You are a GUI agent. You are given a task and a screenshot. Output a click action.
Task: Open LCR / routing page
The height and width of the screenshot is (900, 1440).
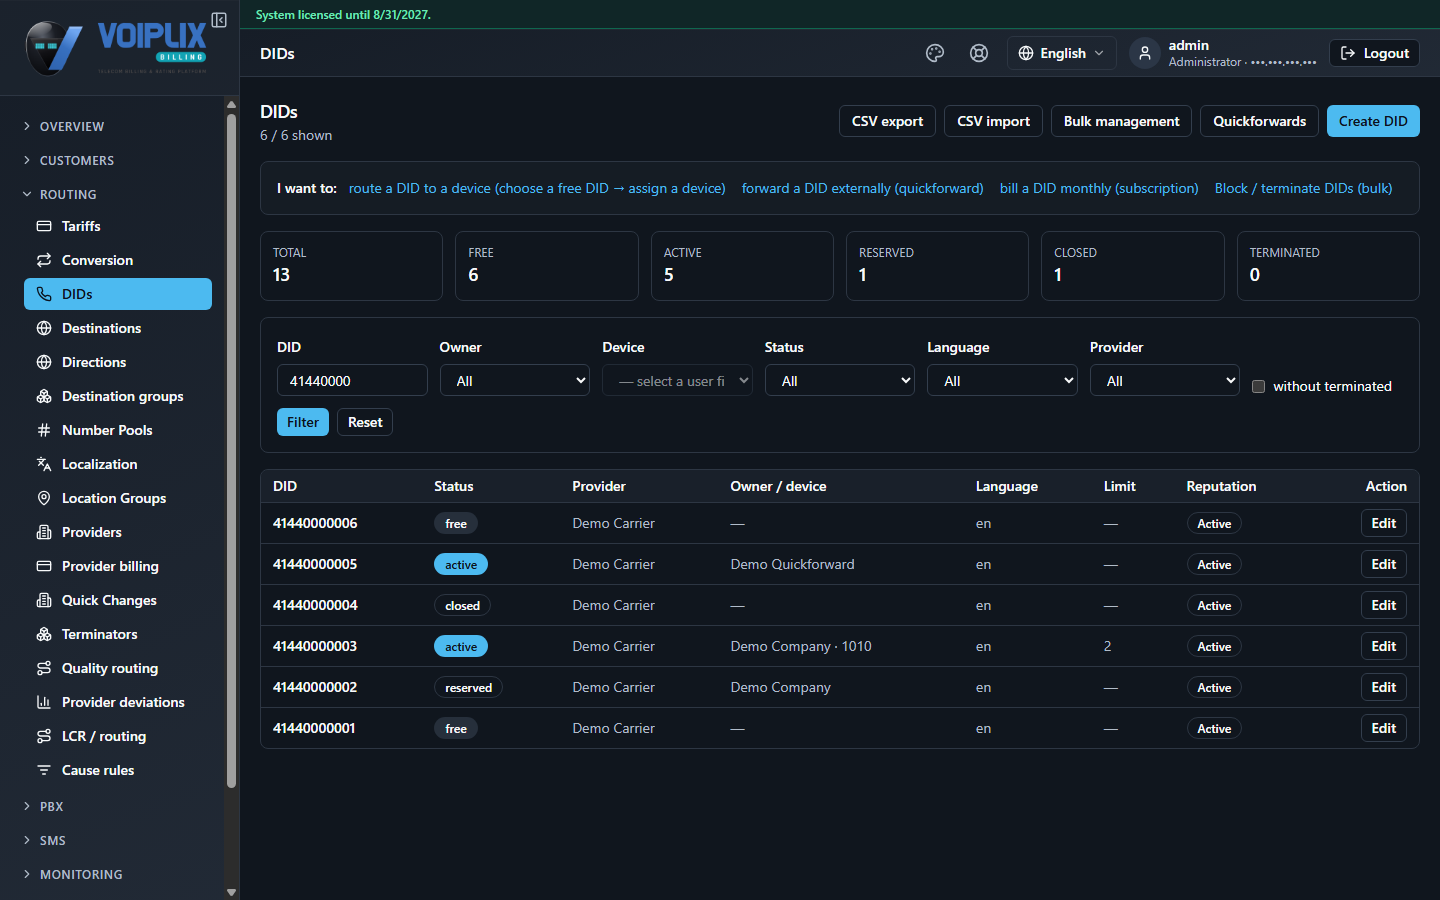(118, 736)
